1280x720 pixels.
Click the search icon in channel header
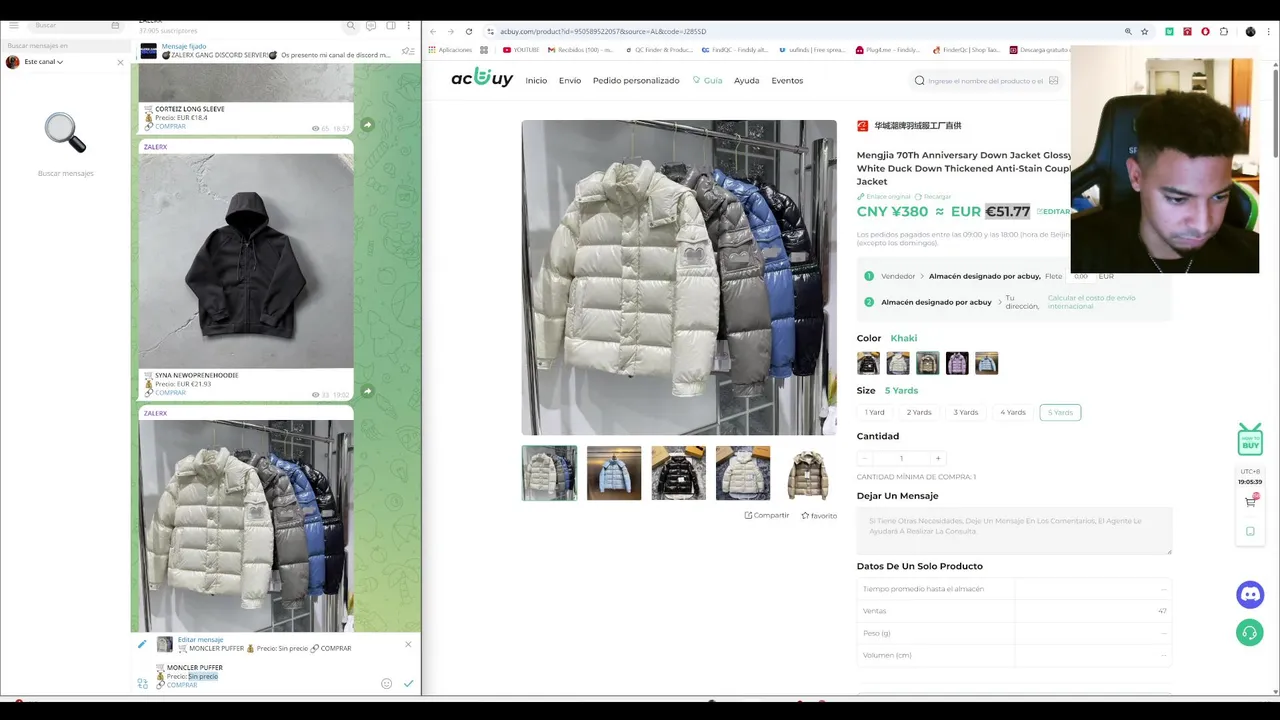[x=351, y=25]
